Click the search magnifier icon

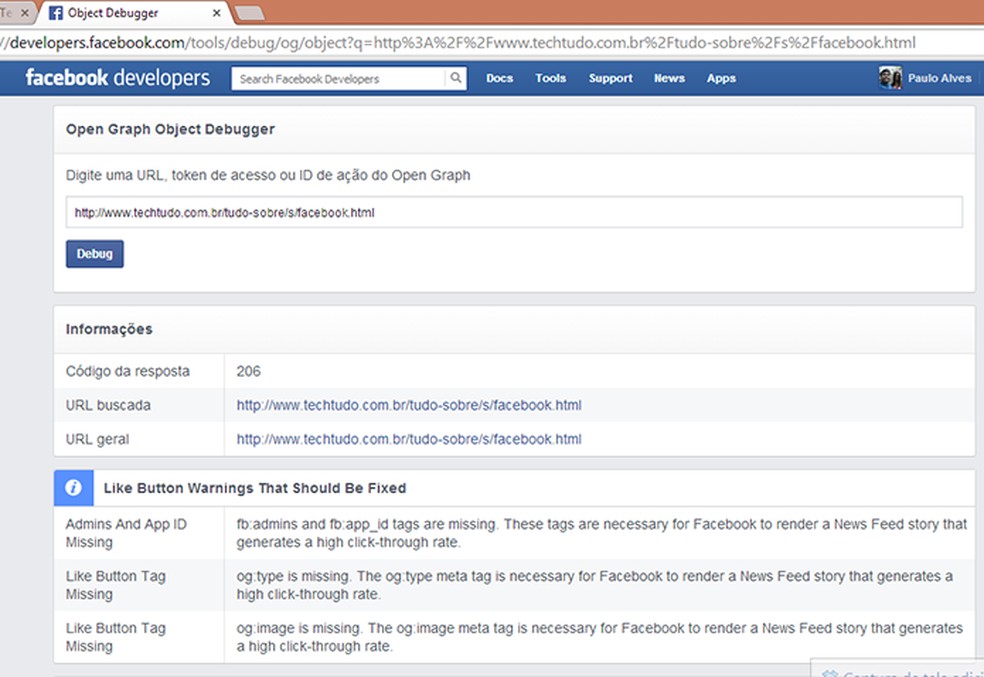coord(455,78)
